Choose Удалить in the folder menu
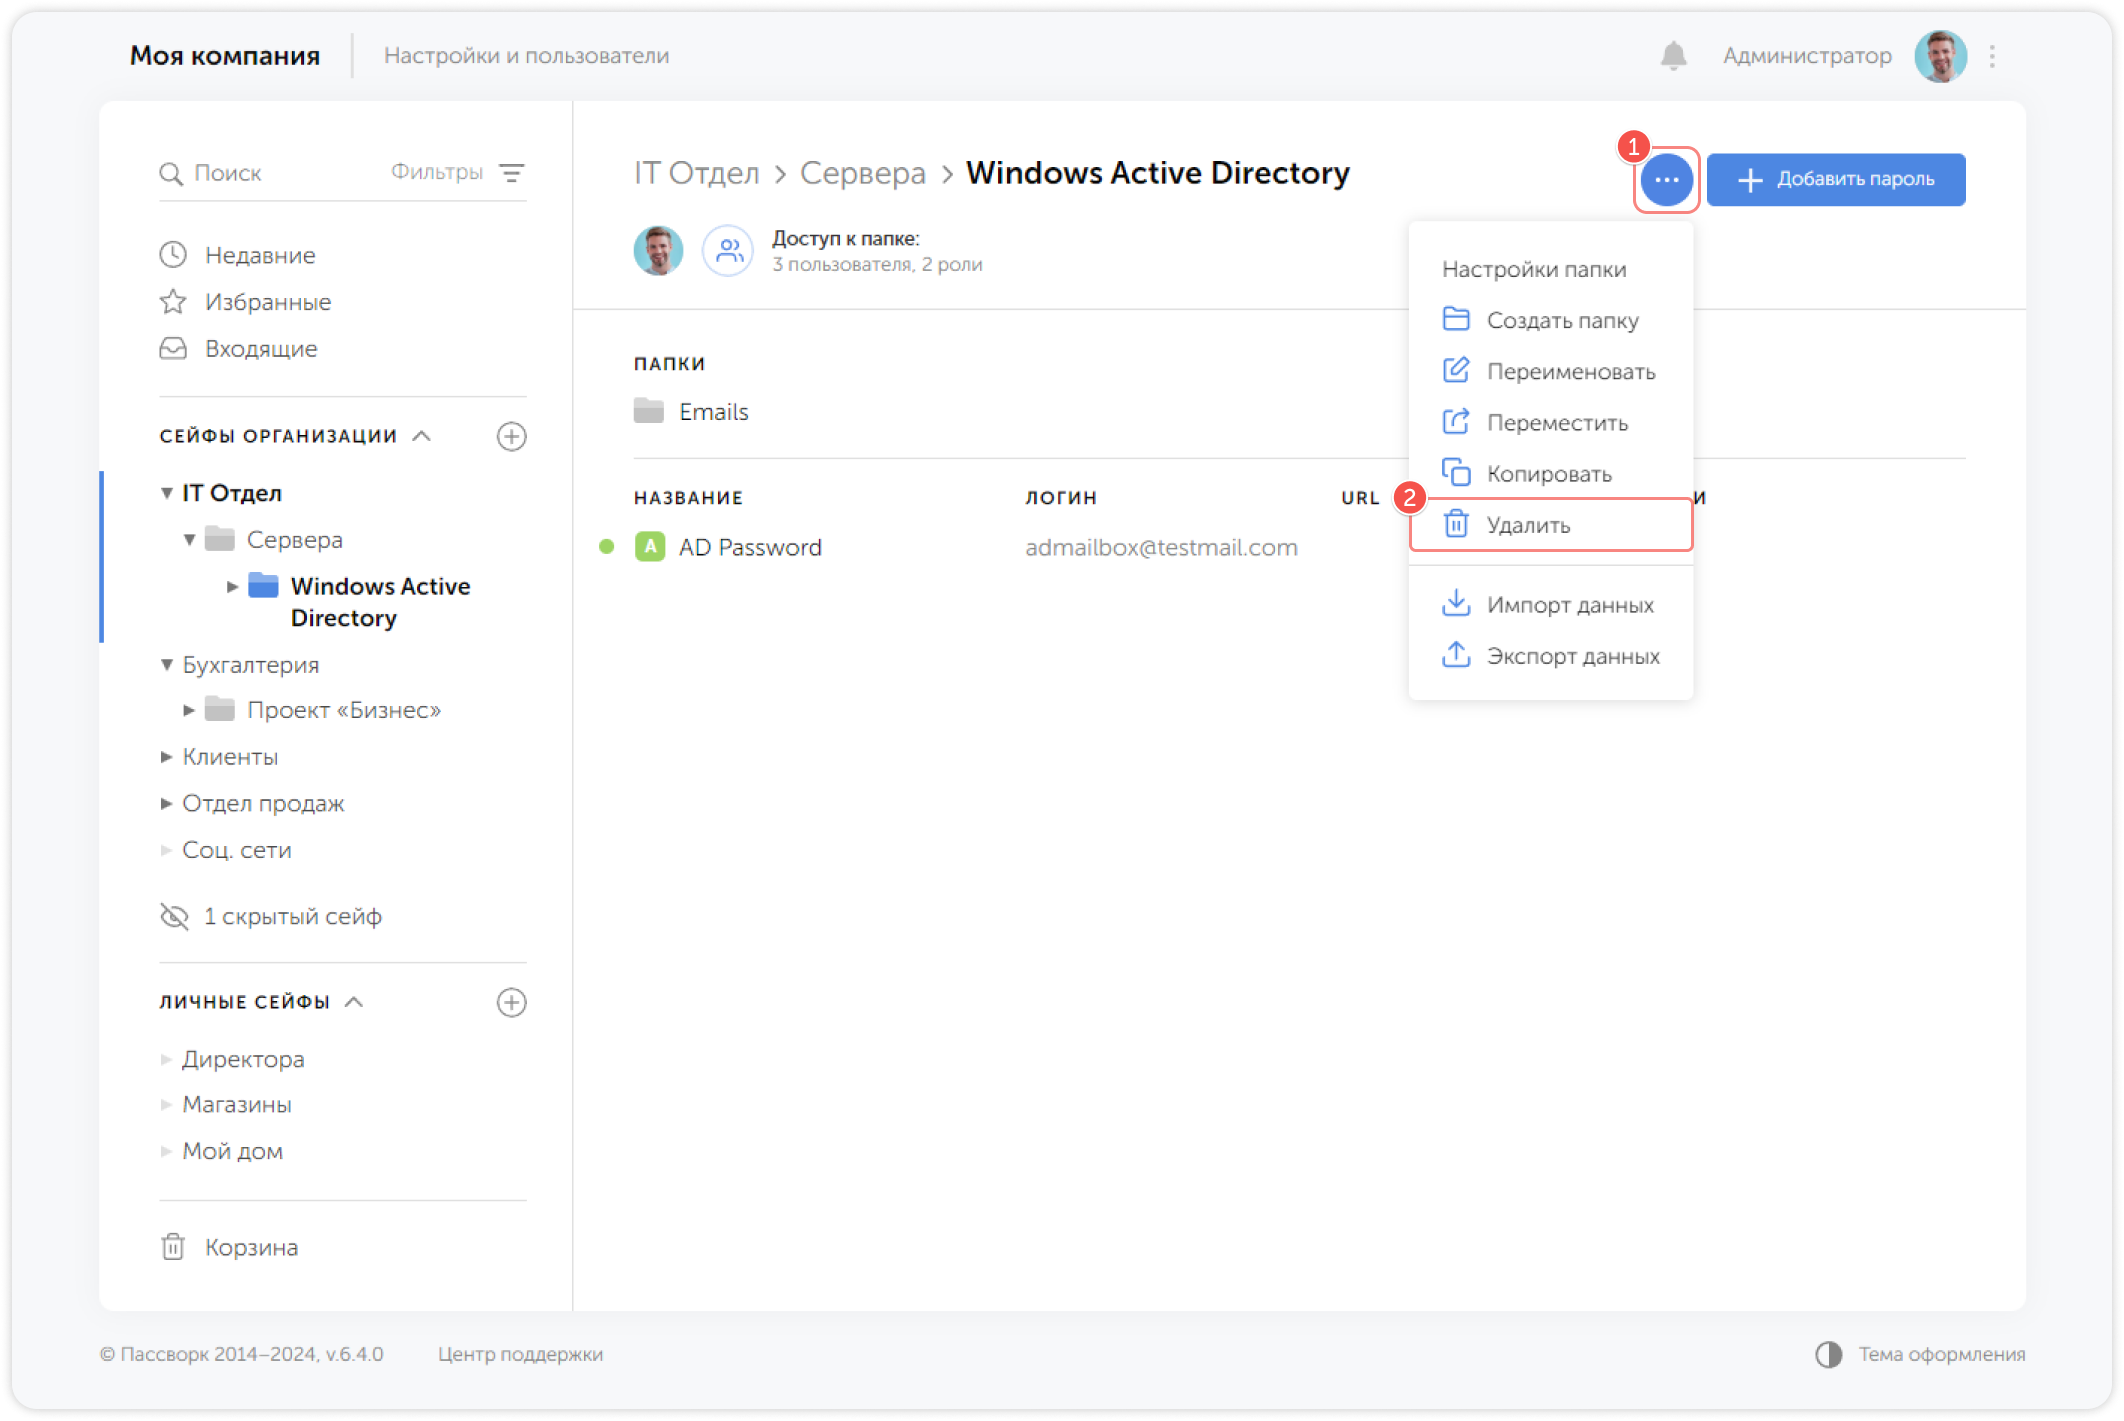 point(1528,525)
